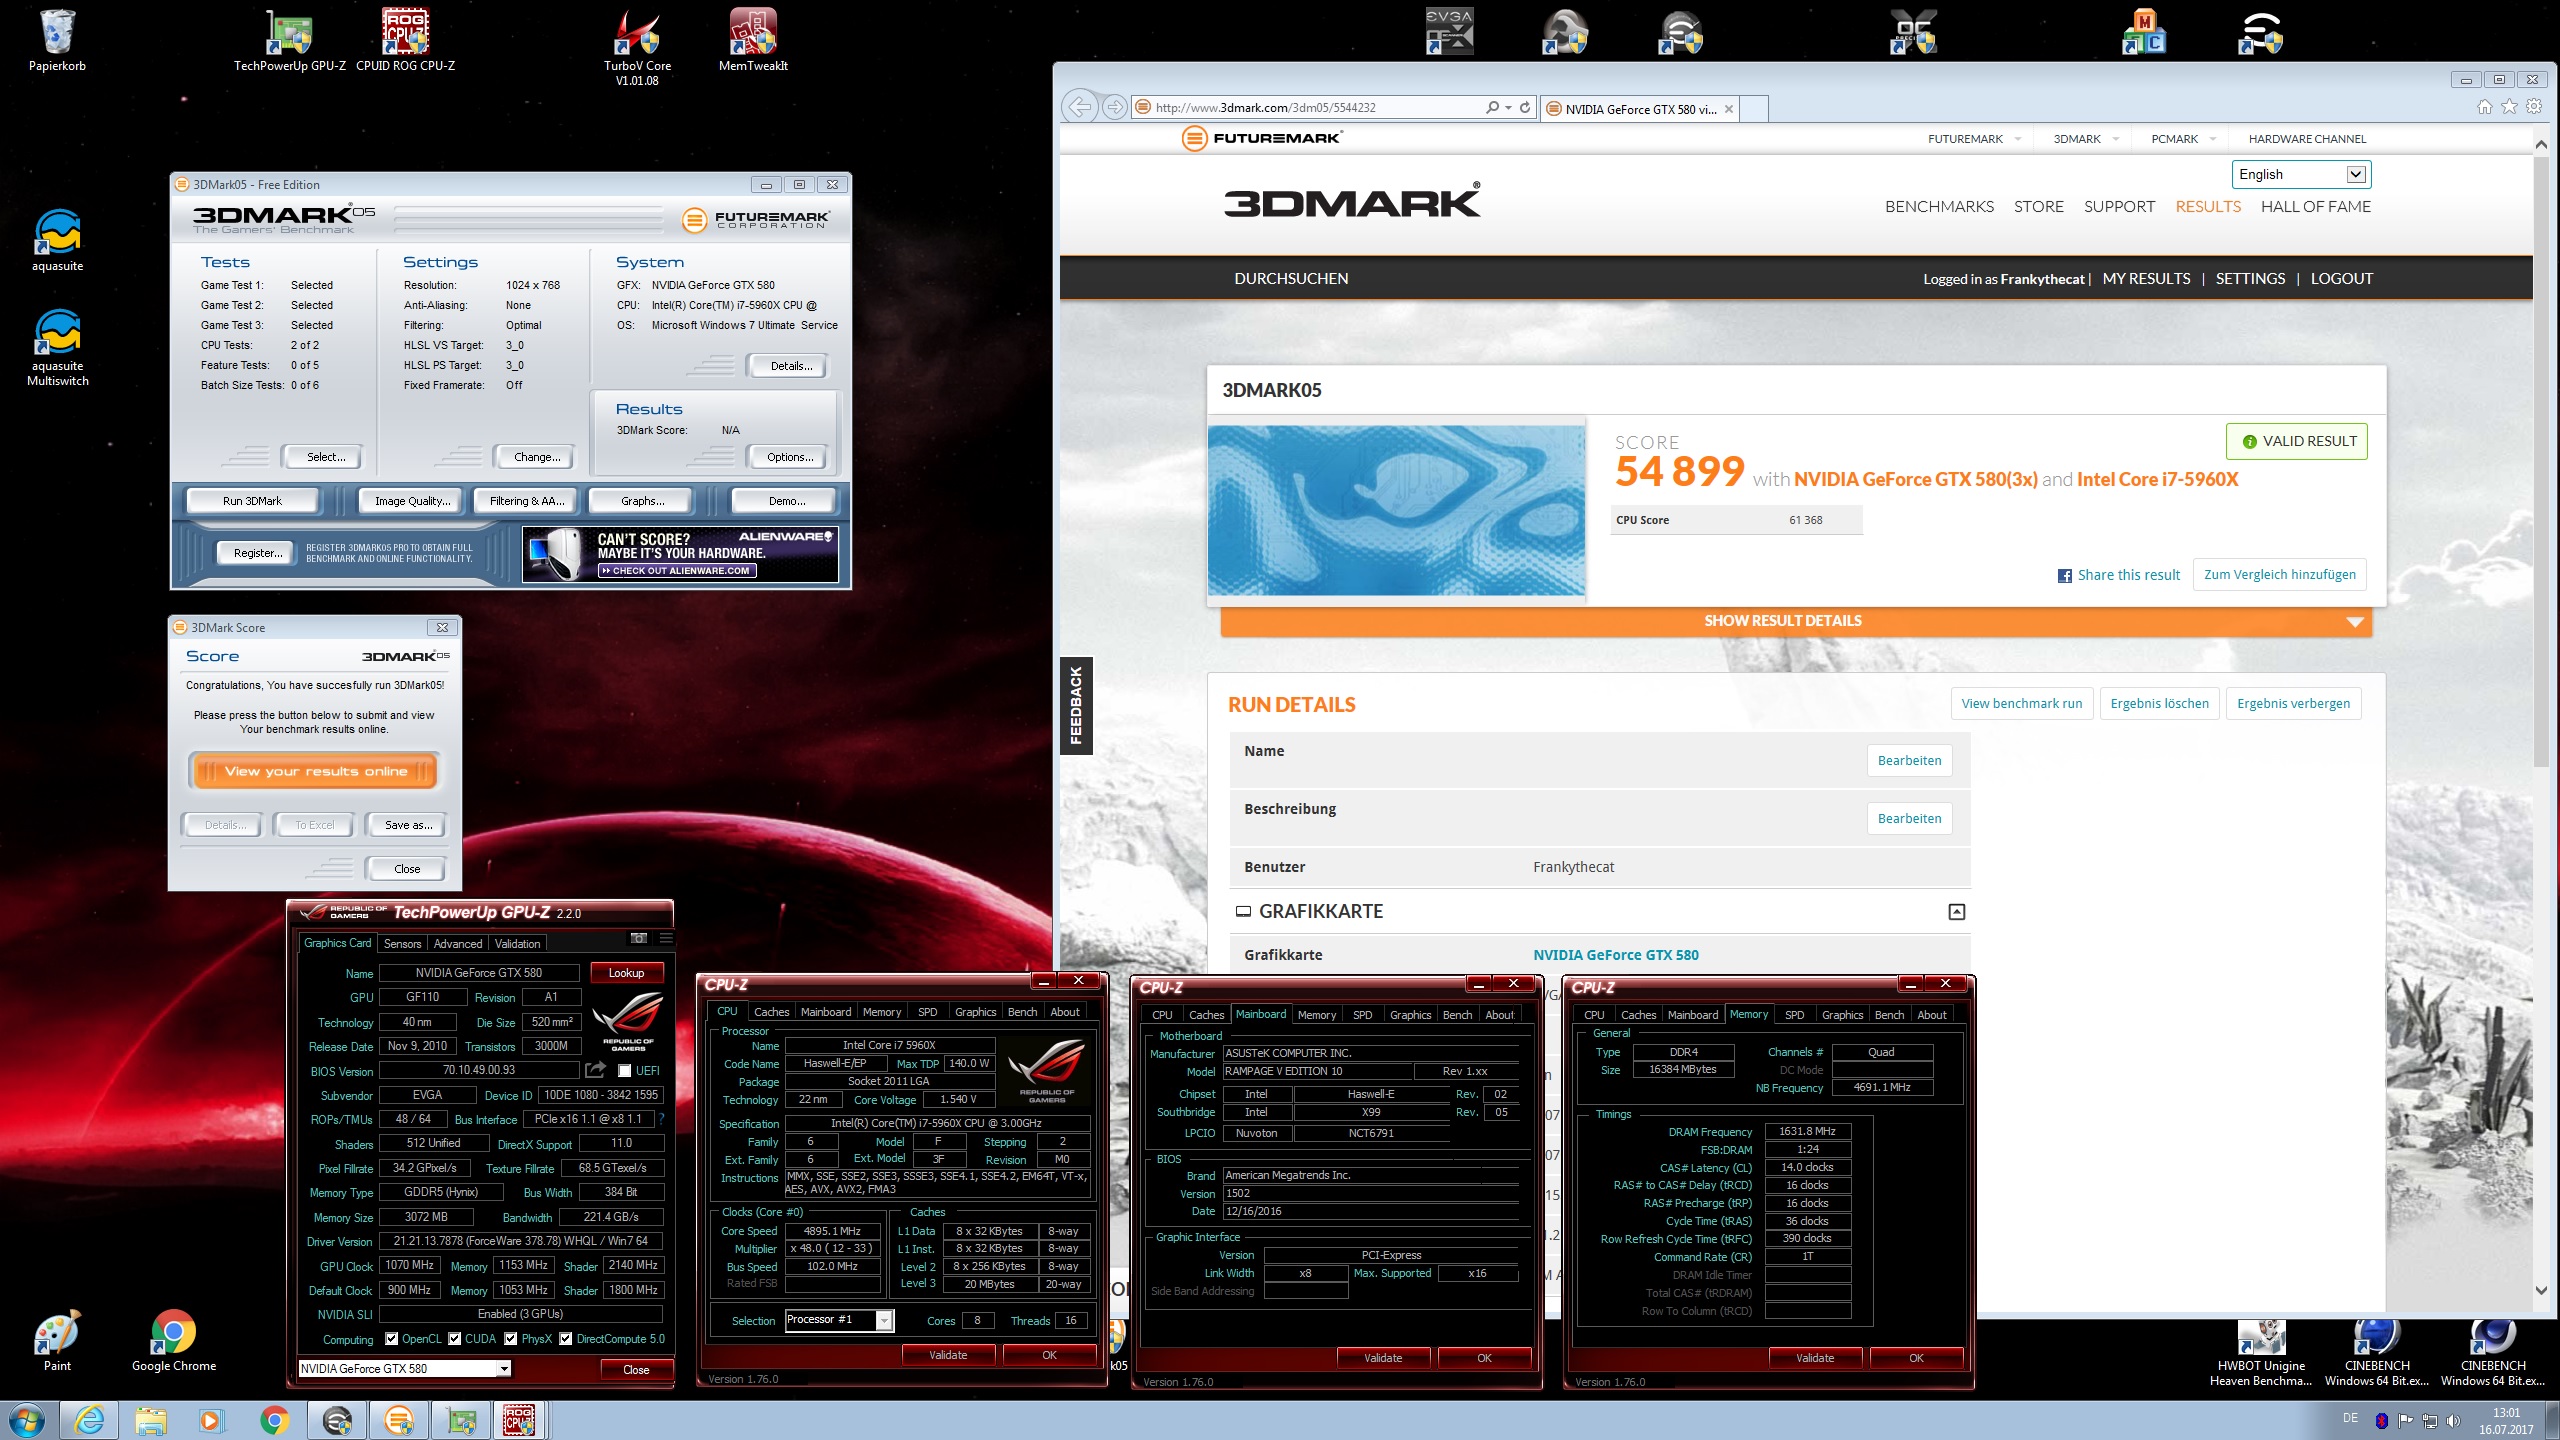Screen dimensions: 2560x1440
Task: Open GPU-Z hamburger menu icon
Action: pos(666,938)
